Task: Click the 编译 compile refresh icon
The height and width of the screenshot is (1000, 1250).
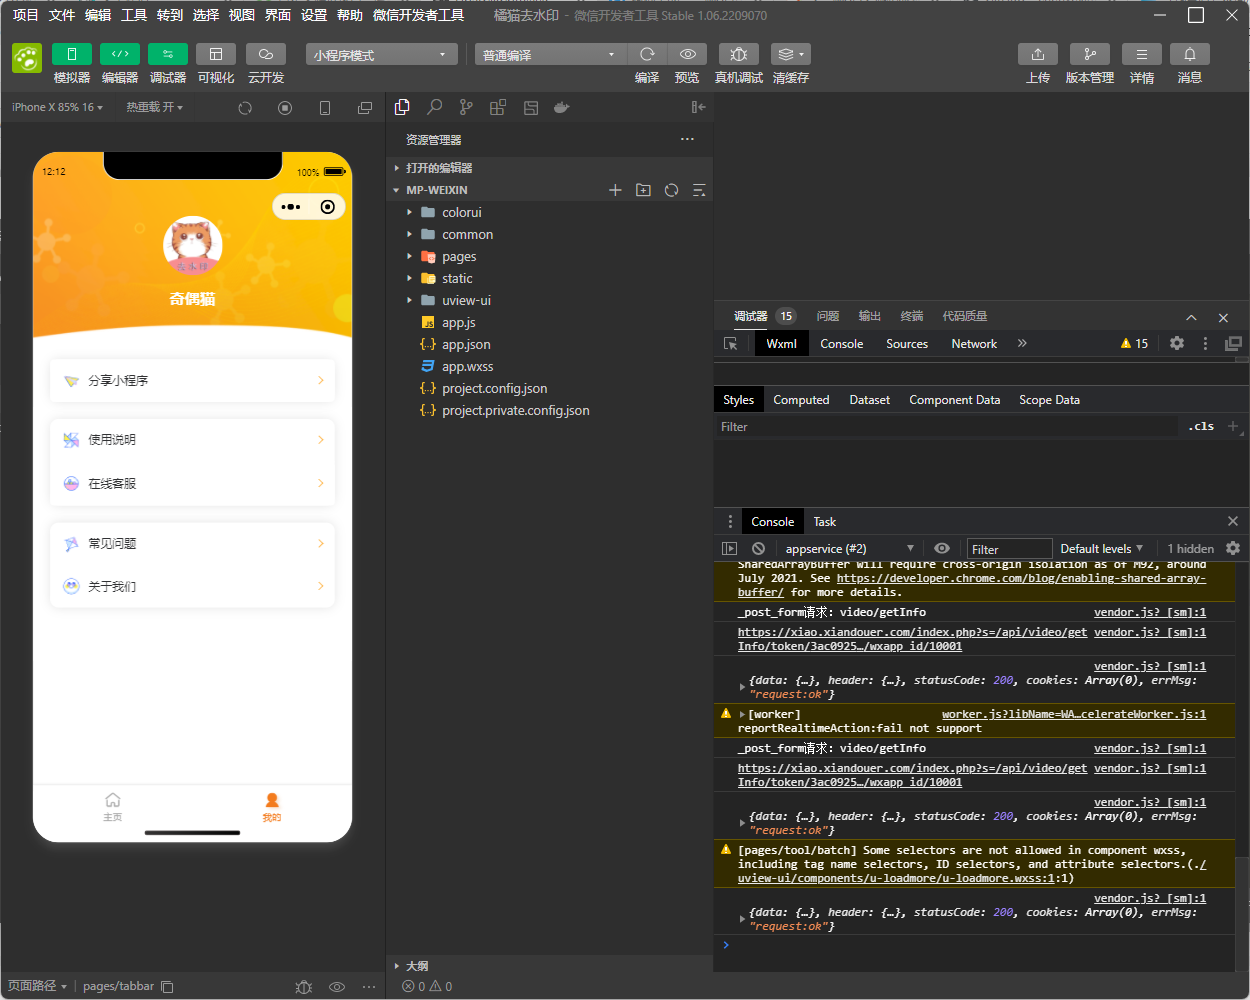Action: (x=647, y=54)
